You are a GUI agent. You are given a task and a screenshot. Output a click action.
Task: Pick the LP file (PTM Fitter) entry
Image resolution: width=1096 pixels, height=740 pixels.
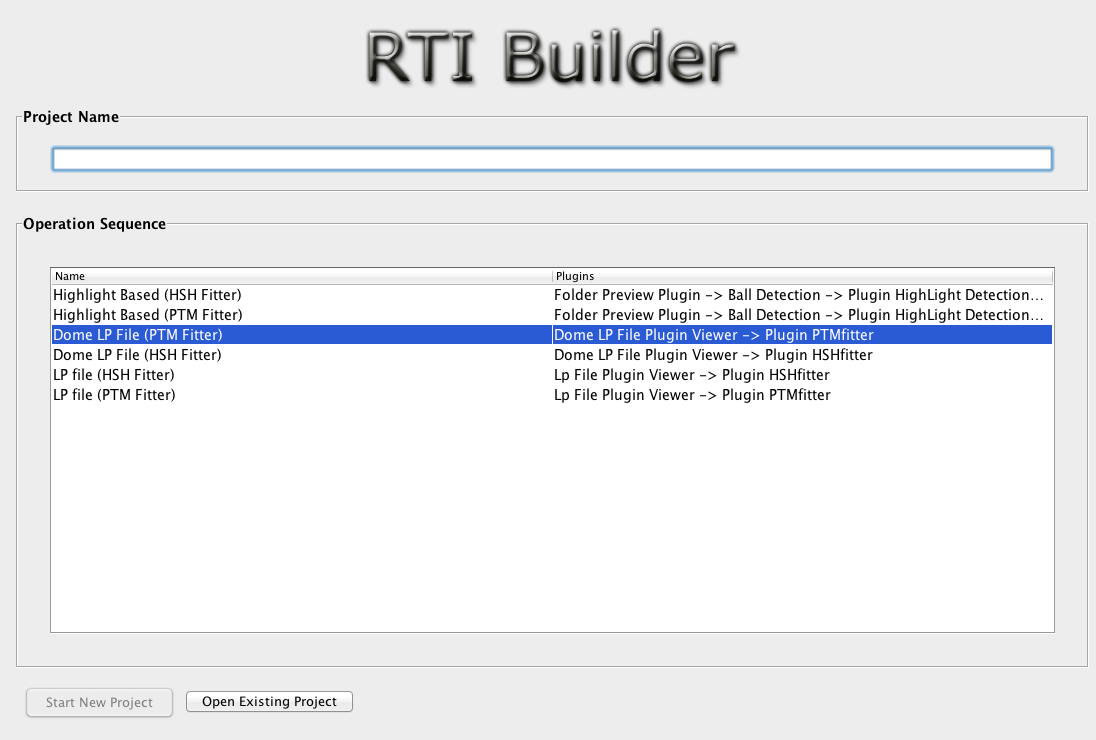click(114, 395)
